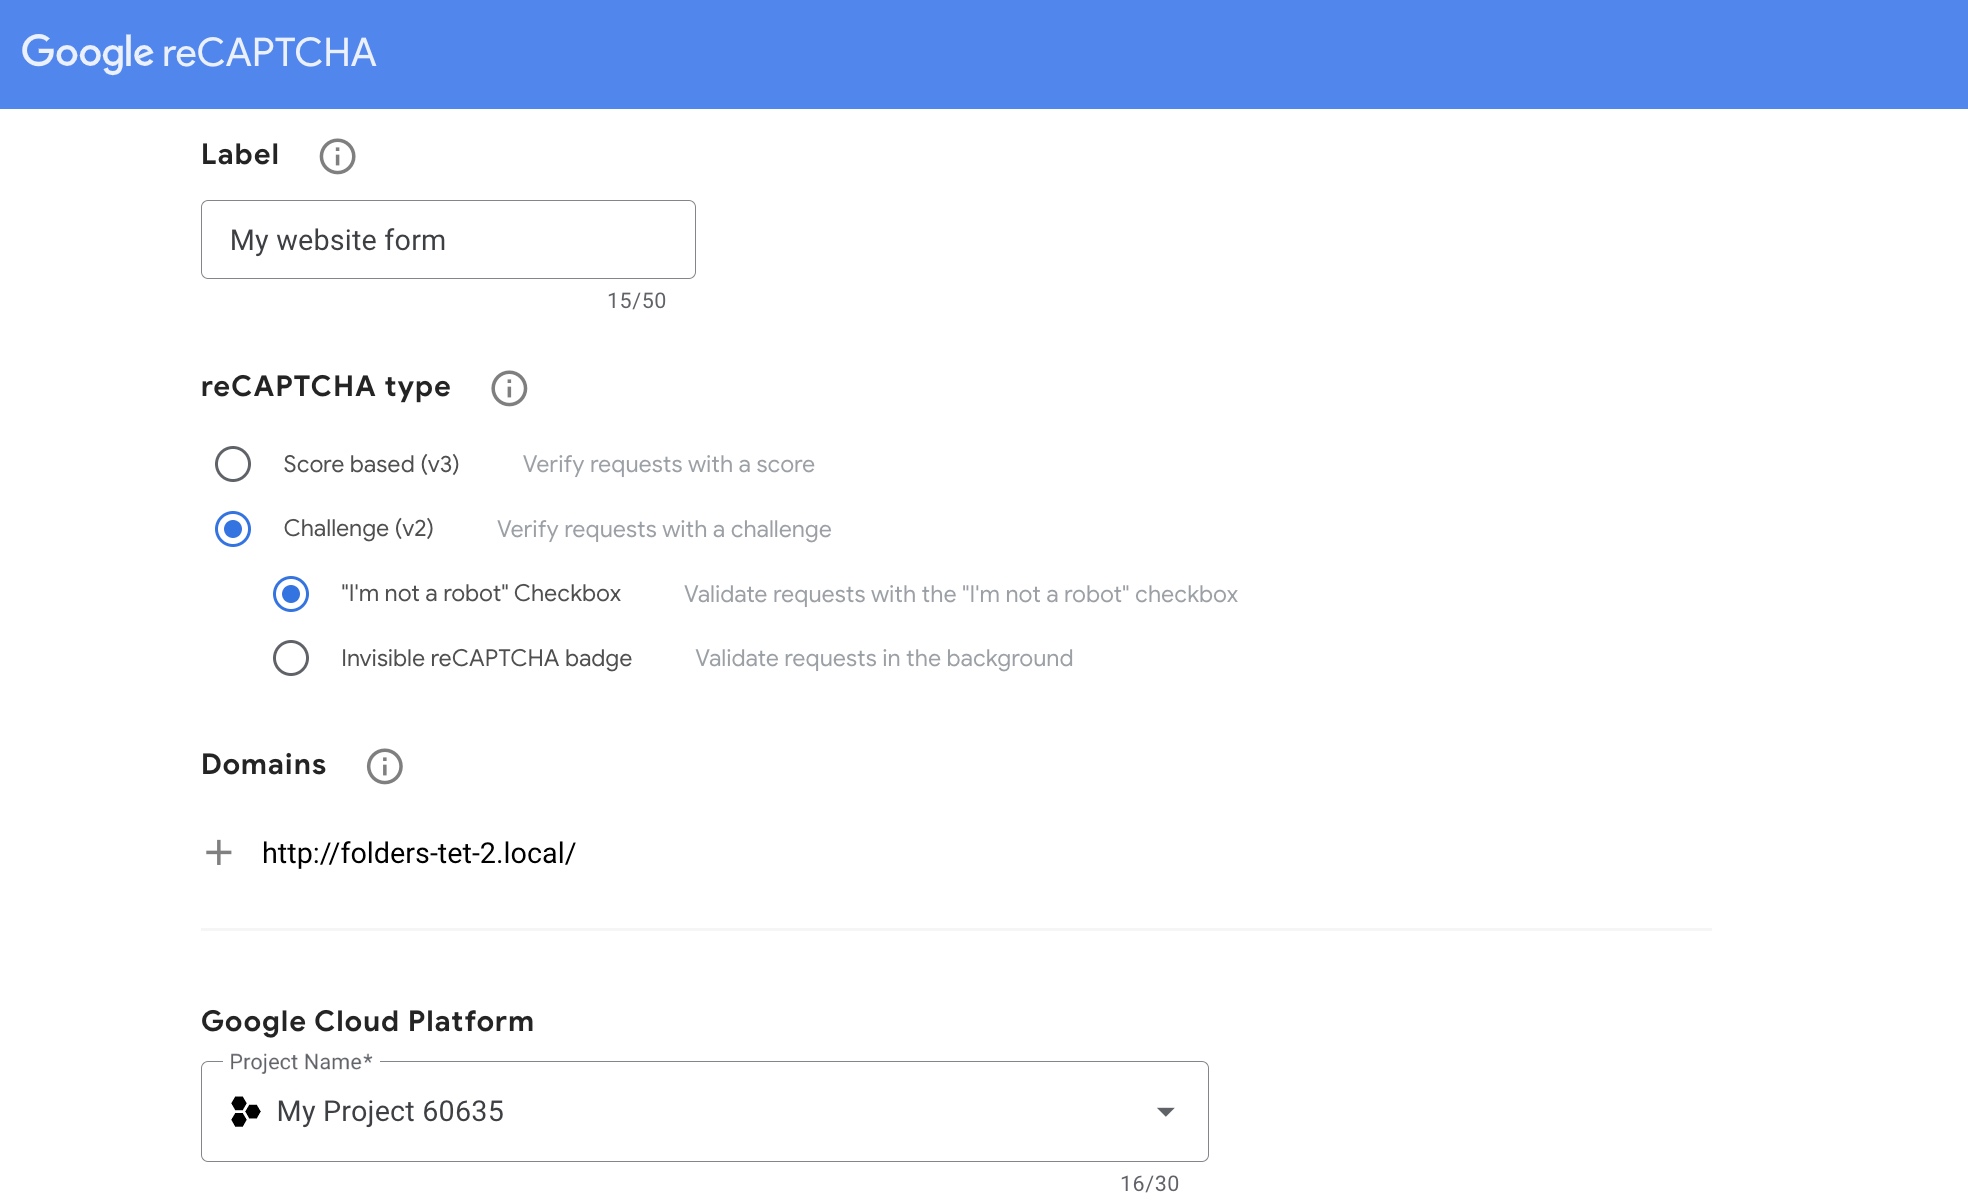Click the Label info icon

[337, 156]
